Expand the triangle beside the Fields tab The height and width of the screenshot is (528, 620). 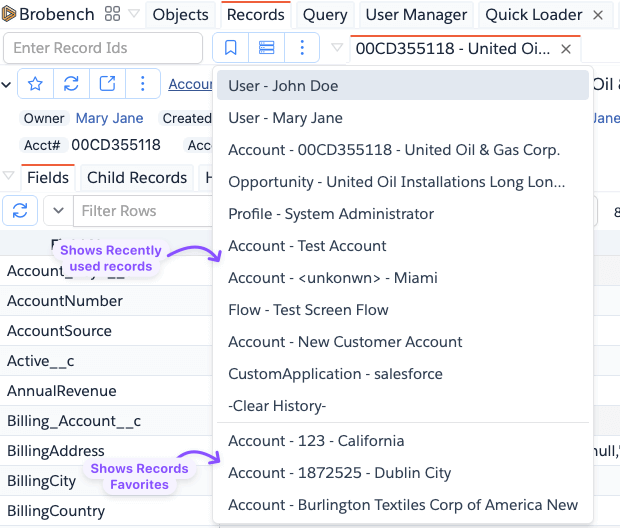coord(8,176)
